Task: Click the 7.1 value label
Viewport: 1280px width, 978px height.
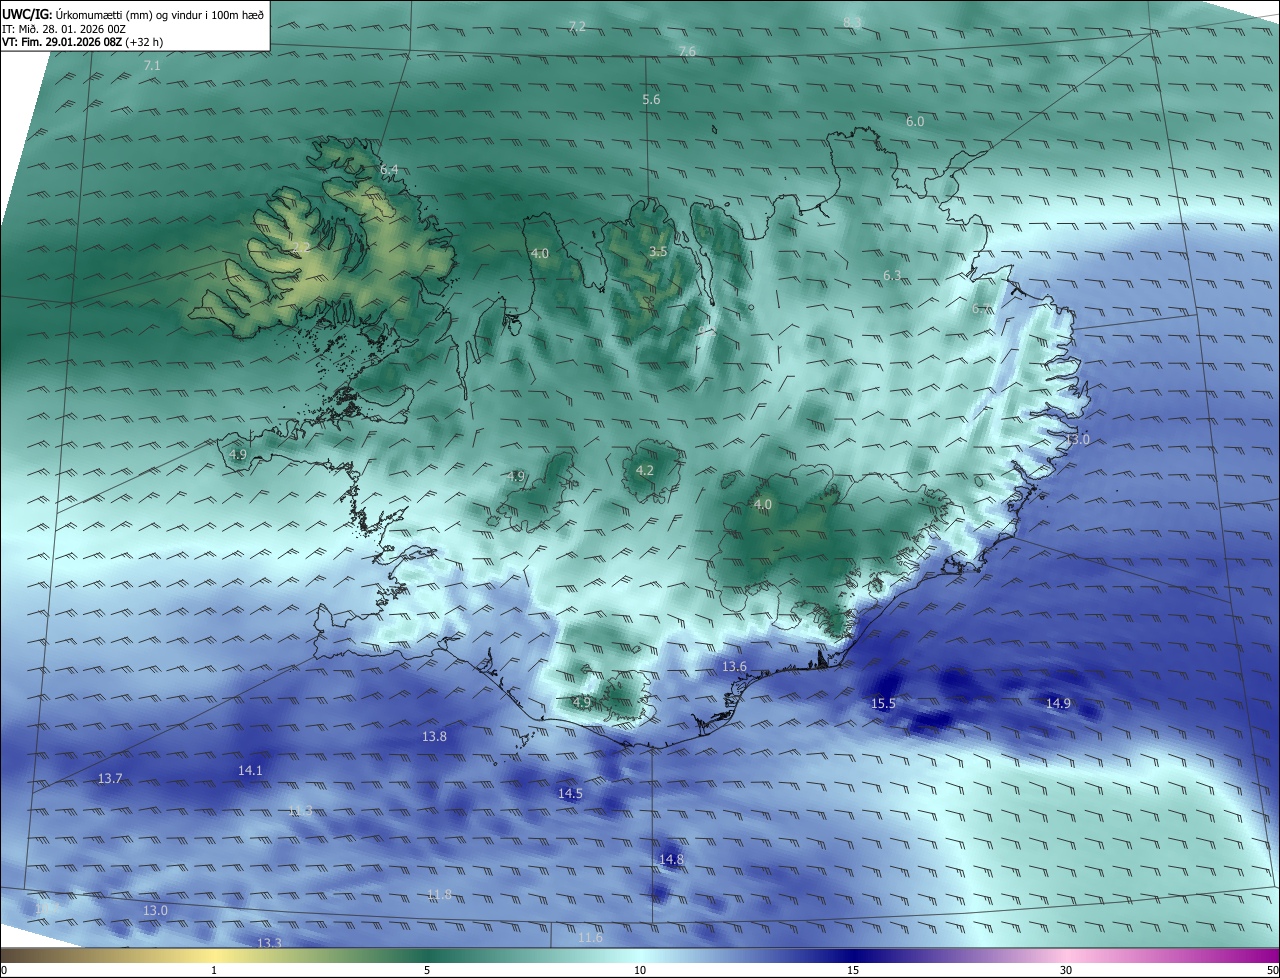Action: [x=152, y=65]
